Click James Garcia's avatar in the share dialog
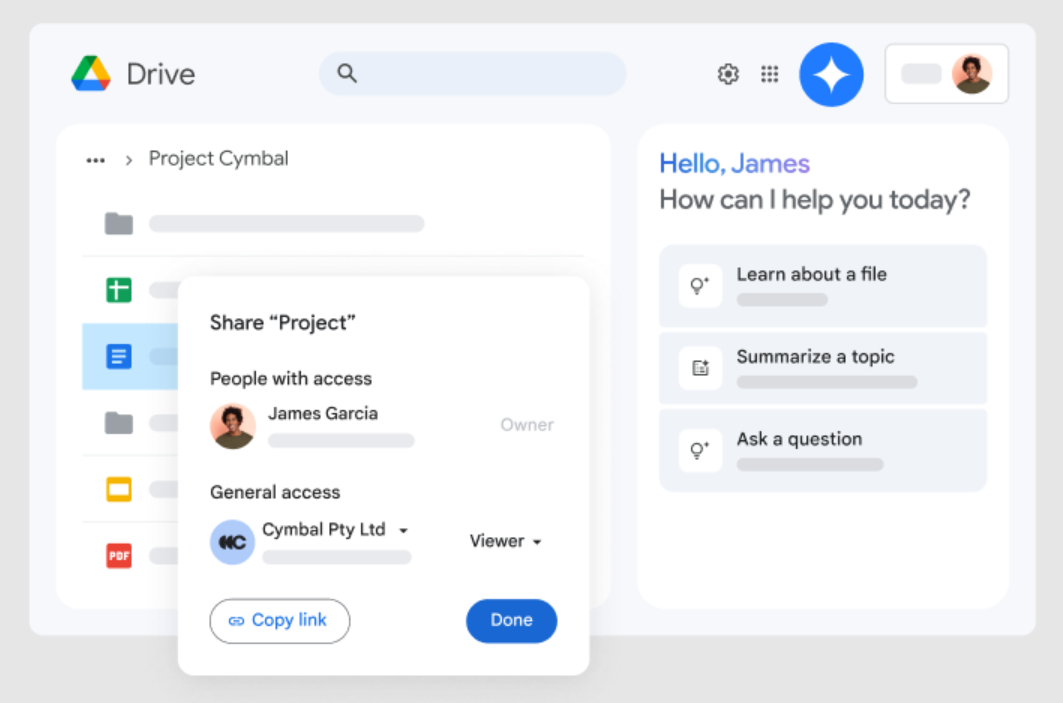The height and width of the screenshot is (703, 1063). tap(233, 426)
